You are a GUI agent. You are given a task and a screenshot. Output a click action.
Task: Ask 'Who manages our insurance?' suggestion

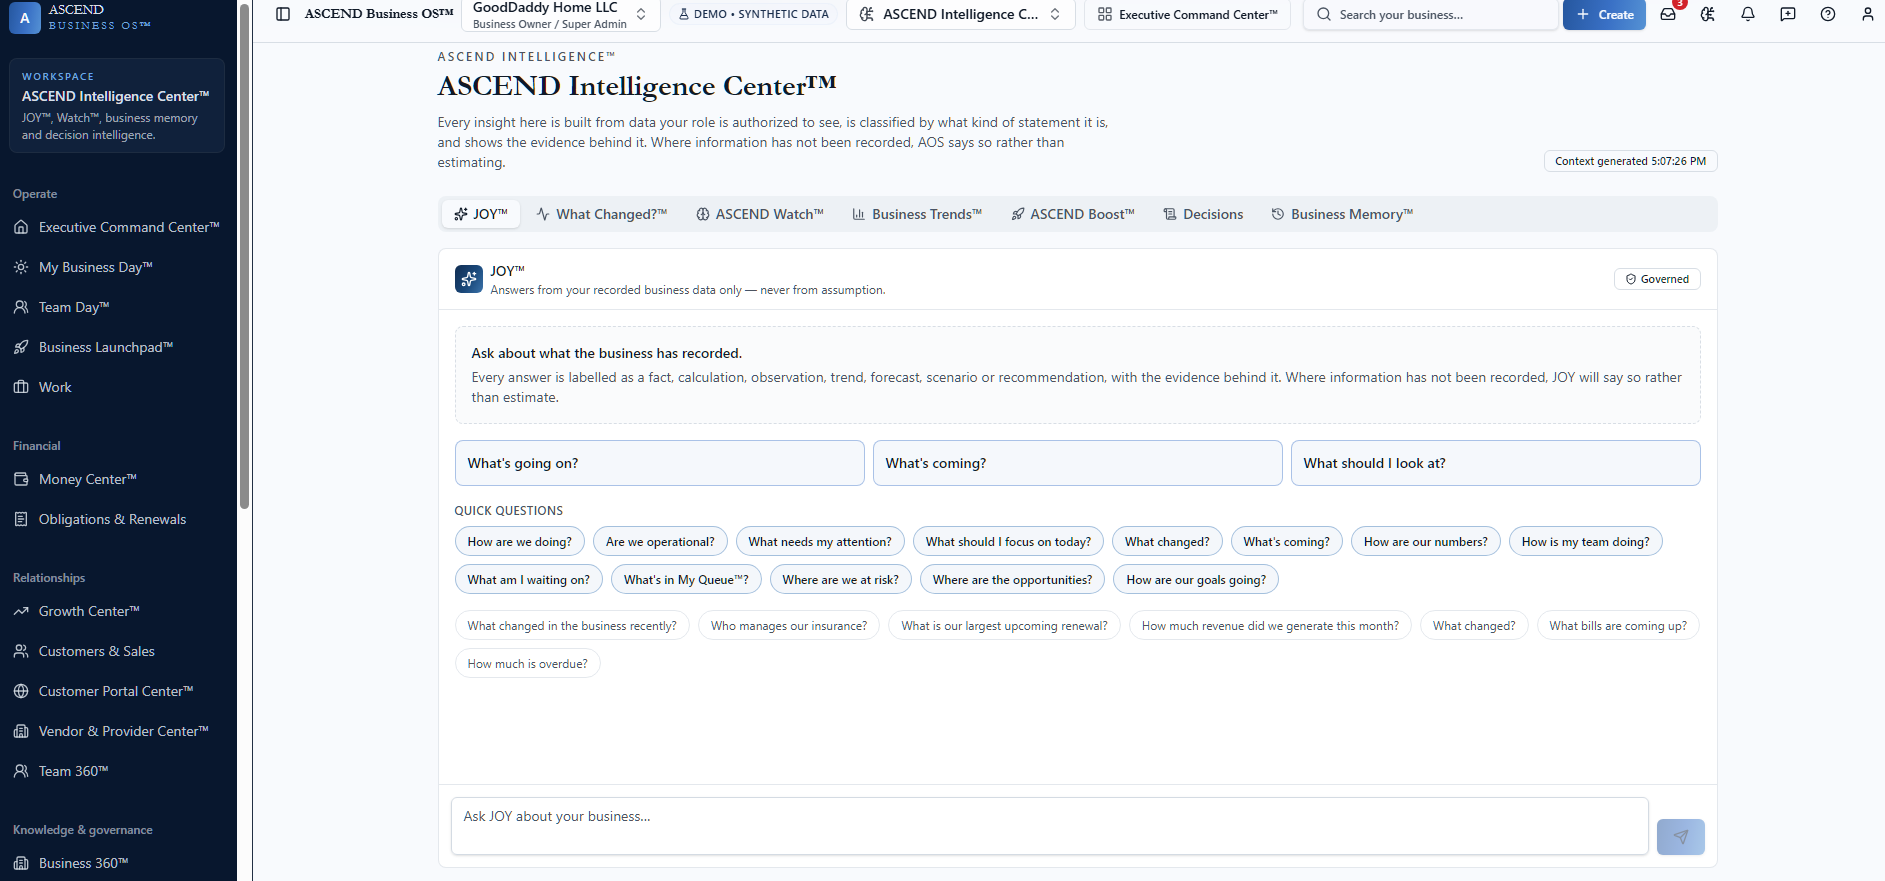click(789, 626)
